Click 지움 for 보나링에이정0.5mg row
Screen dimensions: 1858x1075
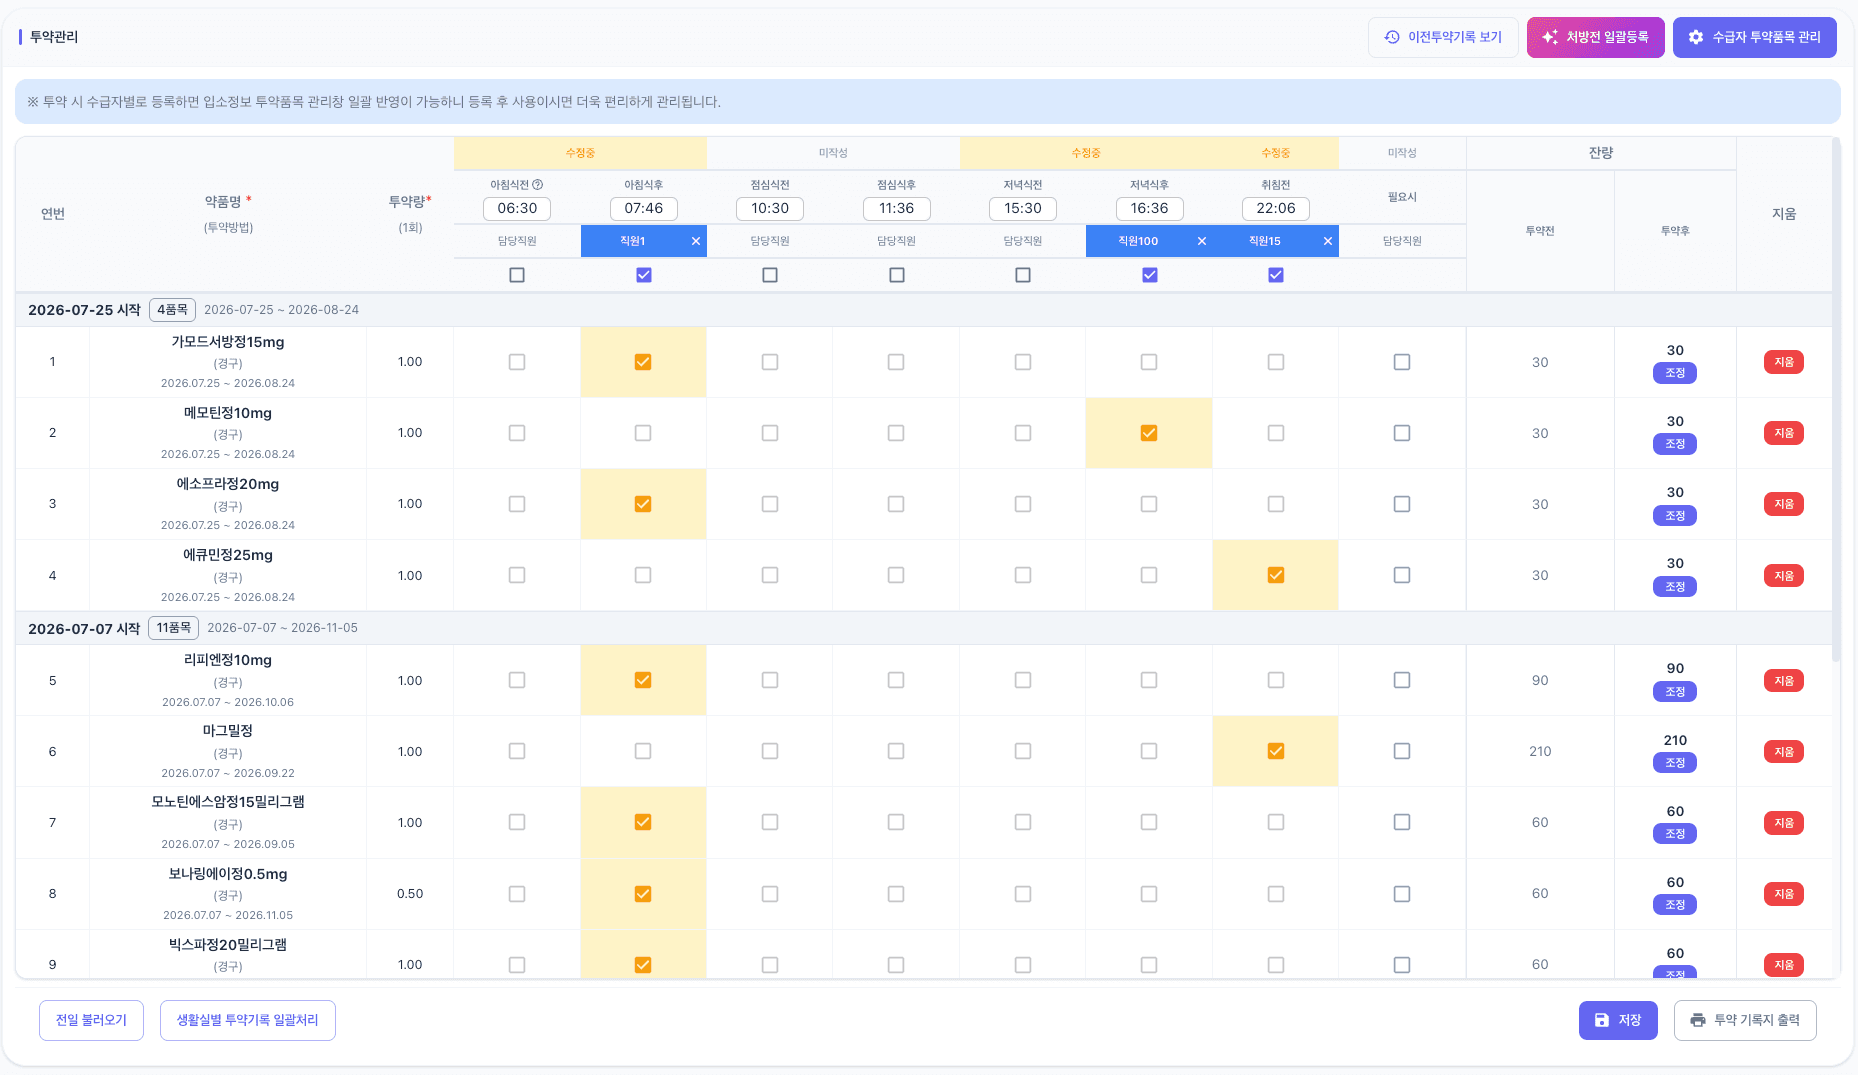1784,894
